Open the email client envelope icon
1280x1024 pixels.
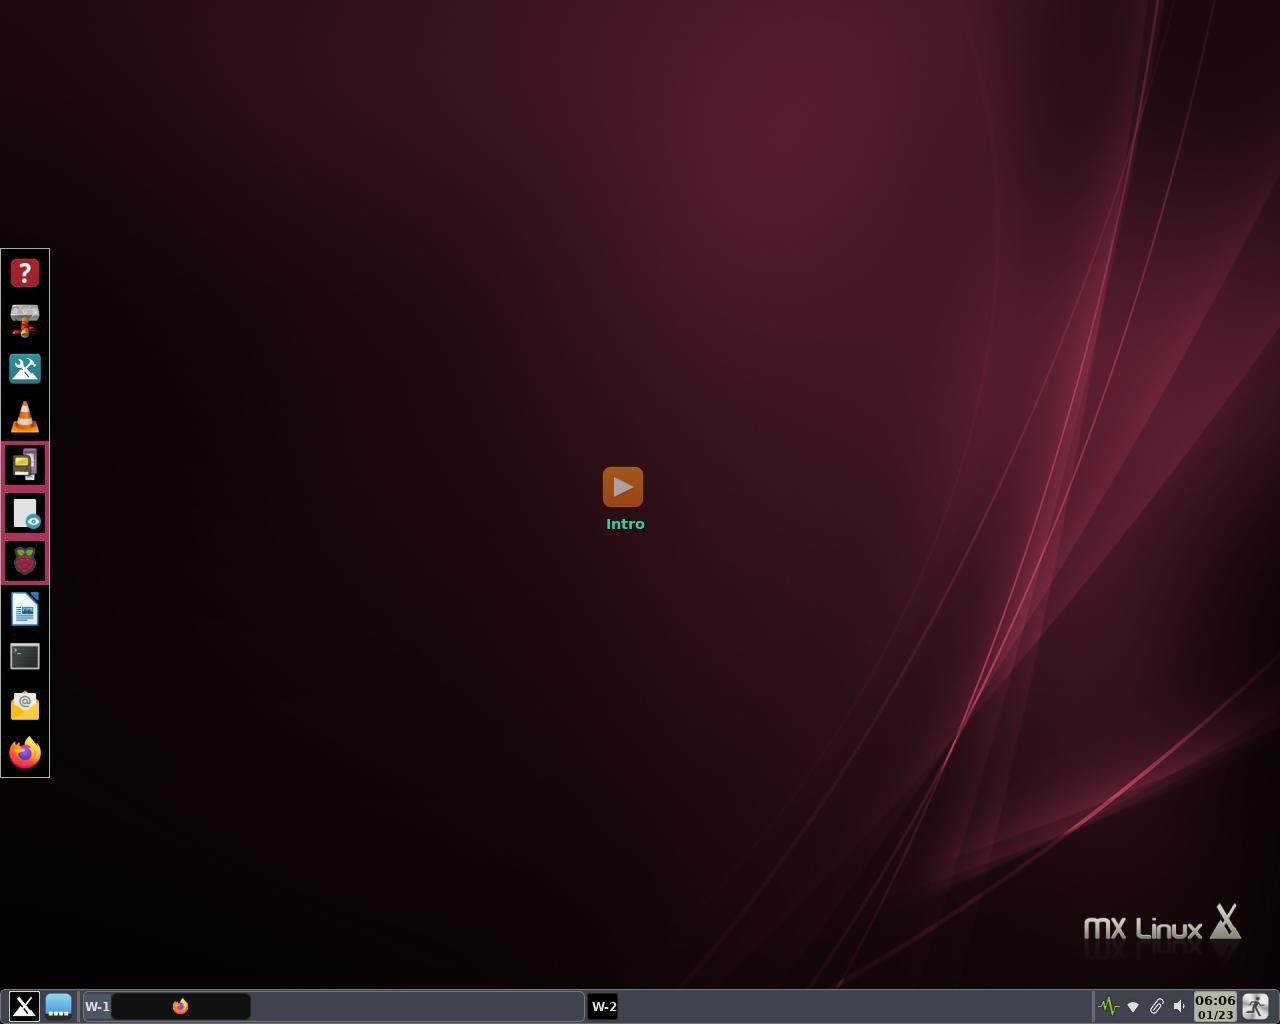[x=25, y=705]
